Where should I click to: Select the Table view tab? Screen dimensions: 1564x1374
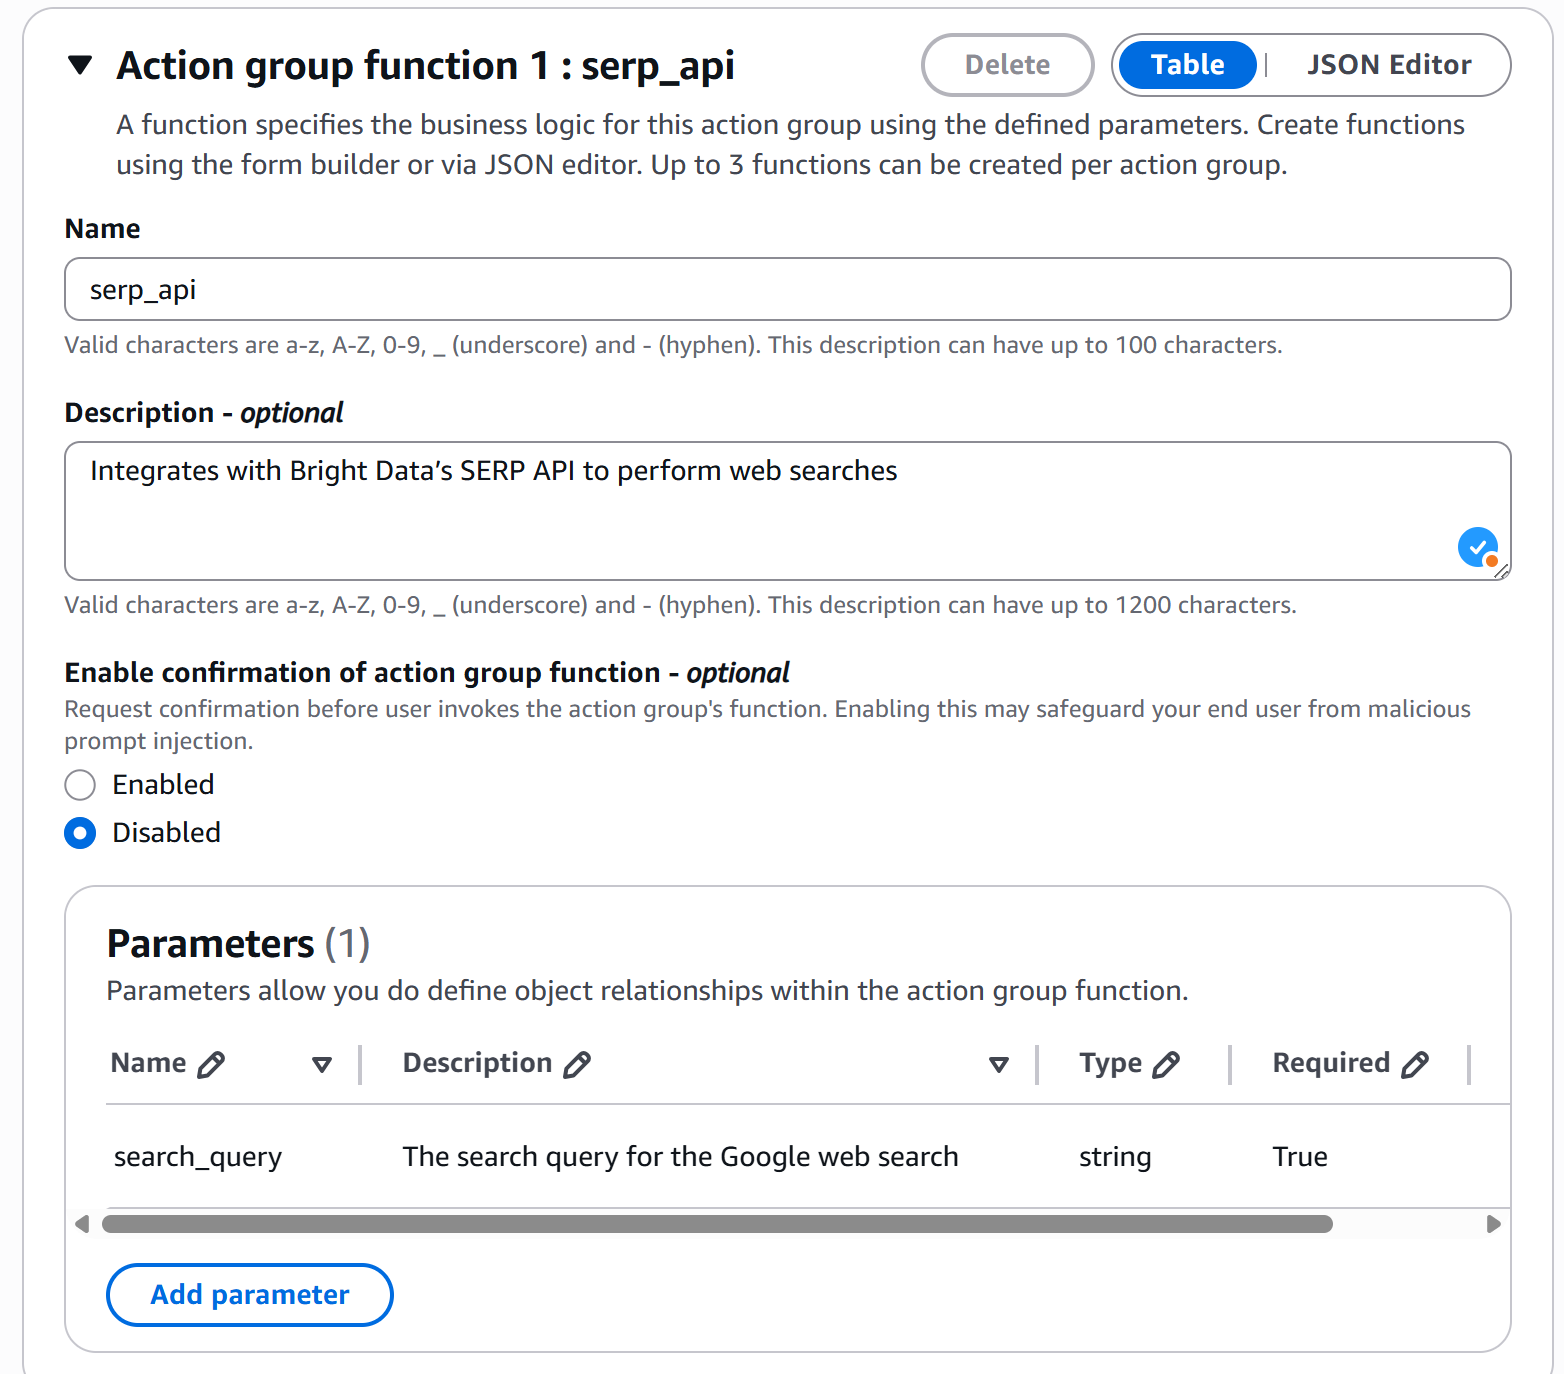coord(1186,64)
